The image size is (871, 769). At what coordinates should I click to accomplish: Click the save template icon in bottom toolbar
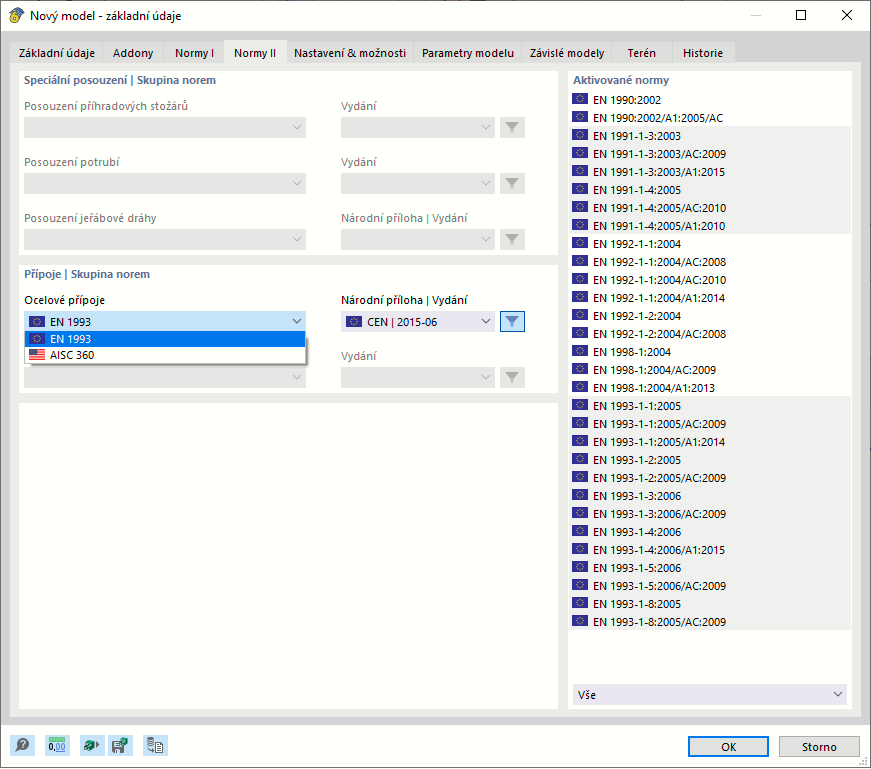[120, 745]
